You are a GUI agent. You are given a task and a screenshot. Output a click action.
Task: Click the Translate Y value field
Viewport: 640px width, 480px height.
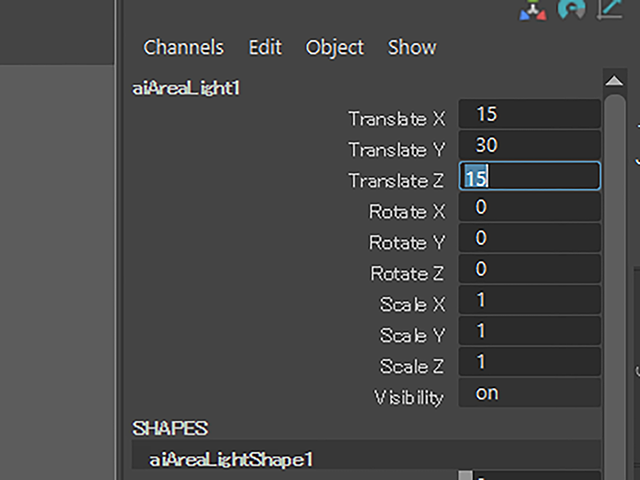point(529,145)
